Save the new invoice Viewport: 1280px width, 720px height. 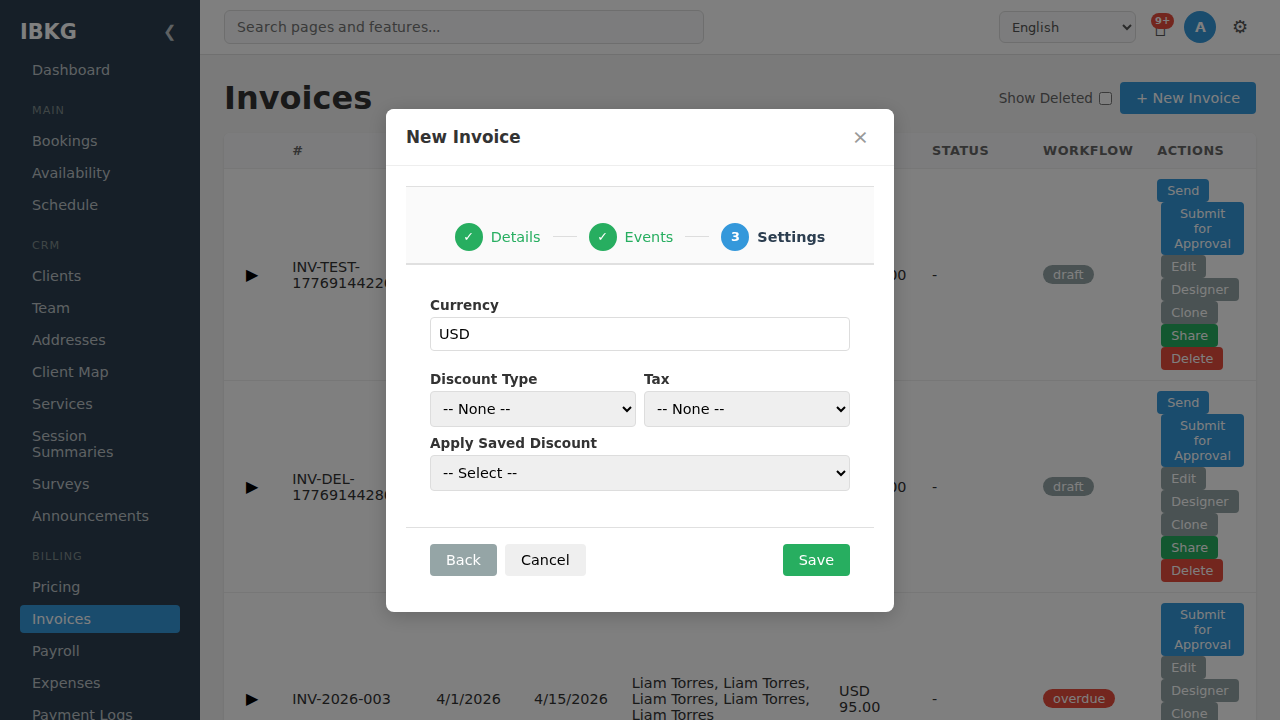pyautogui.click(x=816, y=560)
